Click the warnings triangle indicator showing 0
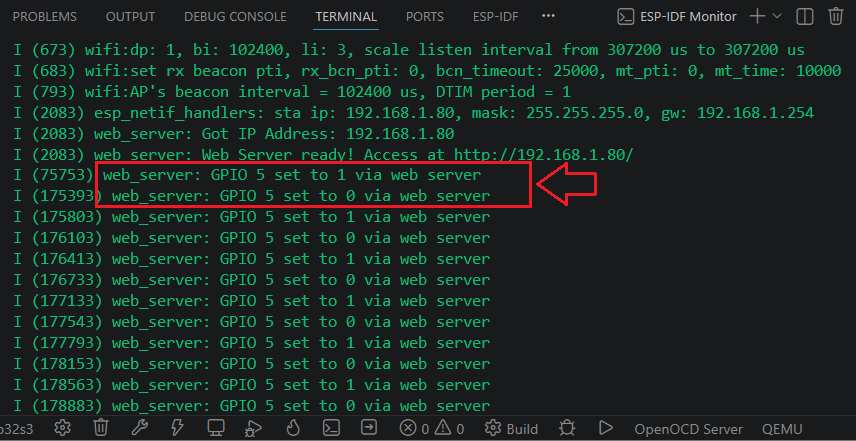856x441 pixels. (449, 428)
